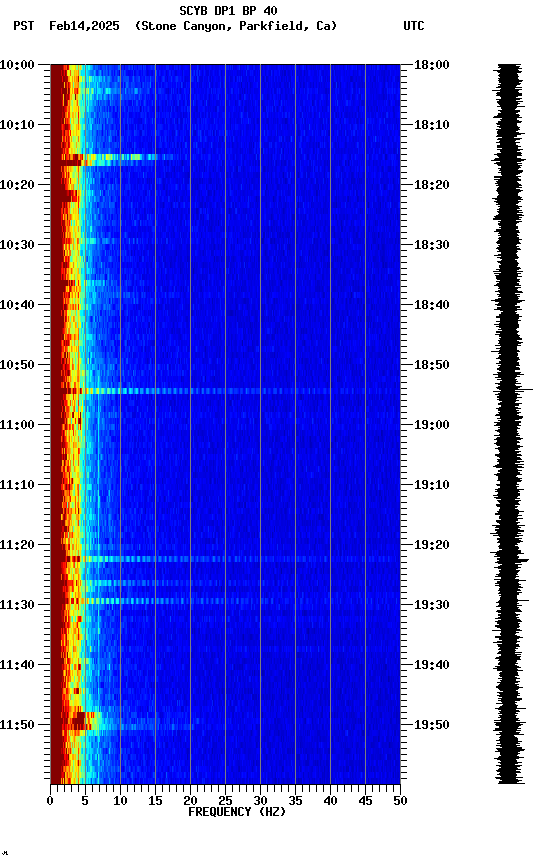552x864 pixels.
Task: Click the 45 Hz frequency axis label
Action: (x=365, y=802)
